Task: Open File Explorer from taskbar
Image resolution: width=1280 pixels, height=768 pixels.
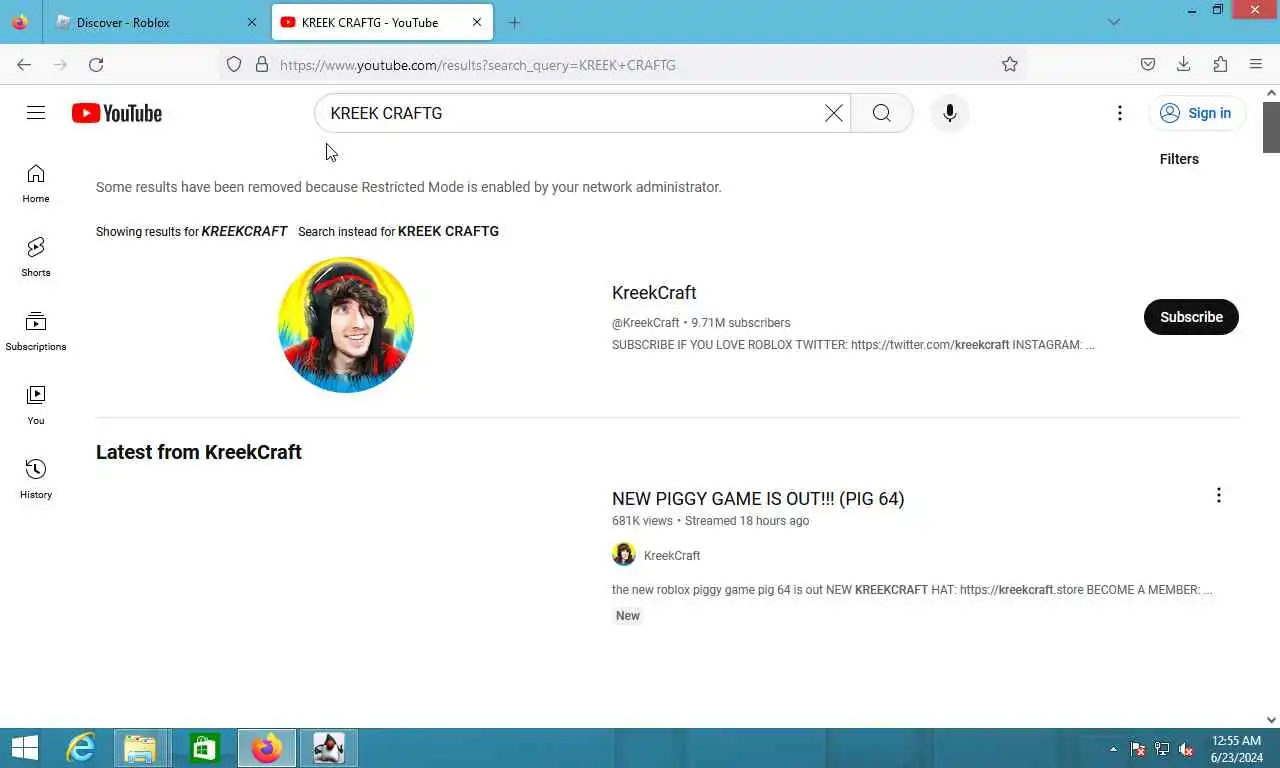Action: click(x=141, y=748)
